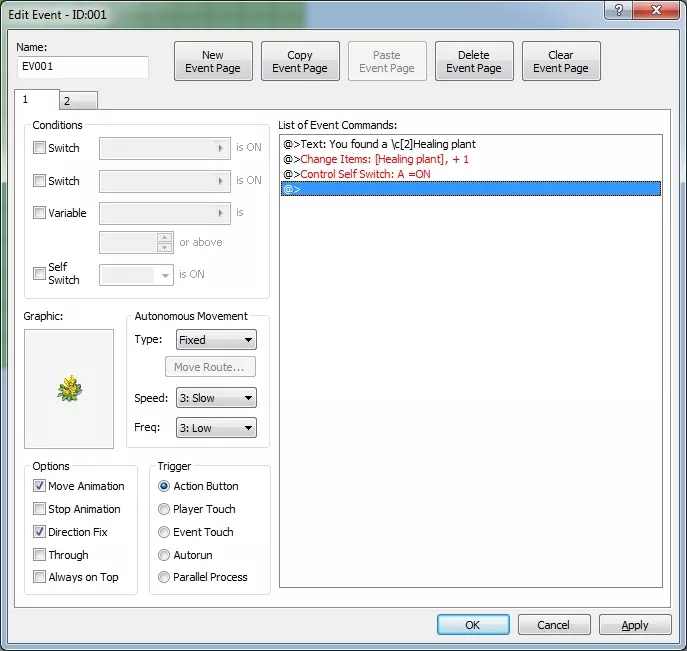The height and width of the screenshot is (651, 687).
Task: Decrease the variable value with down arrow
Action: click(x=164, y=248)
